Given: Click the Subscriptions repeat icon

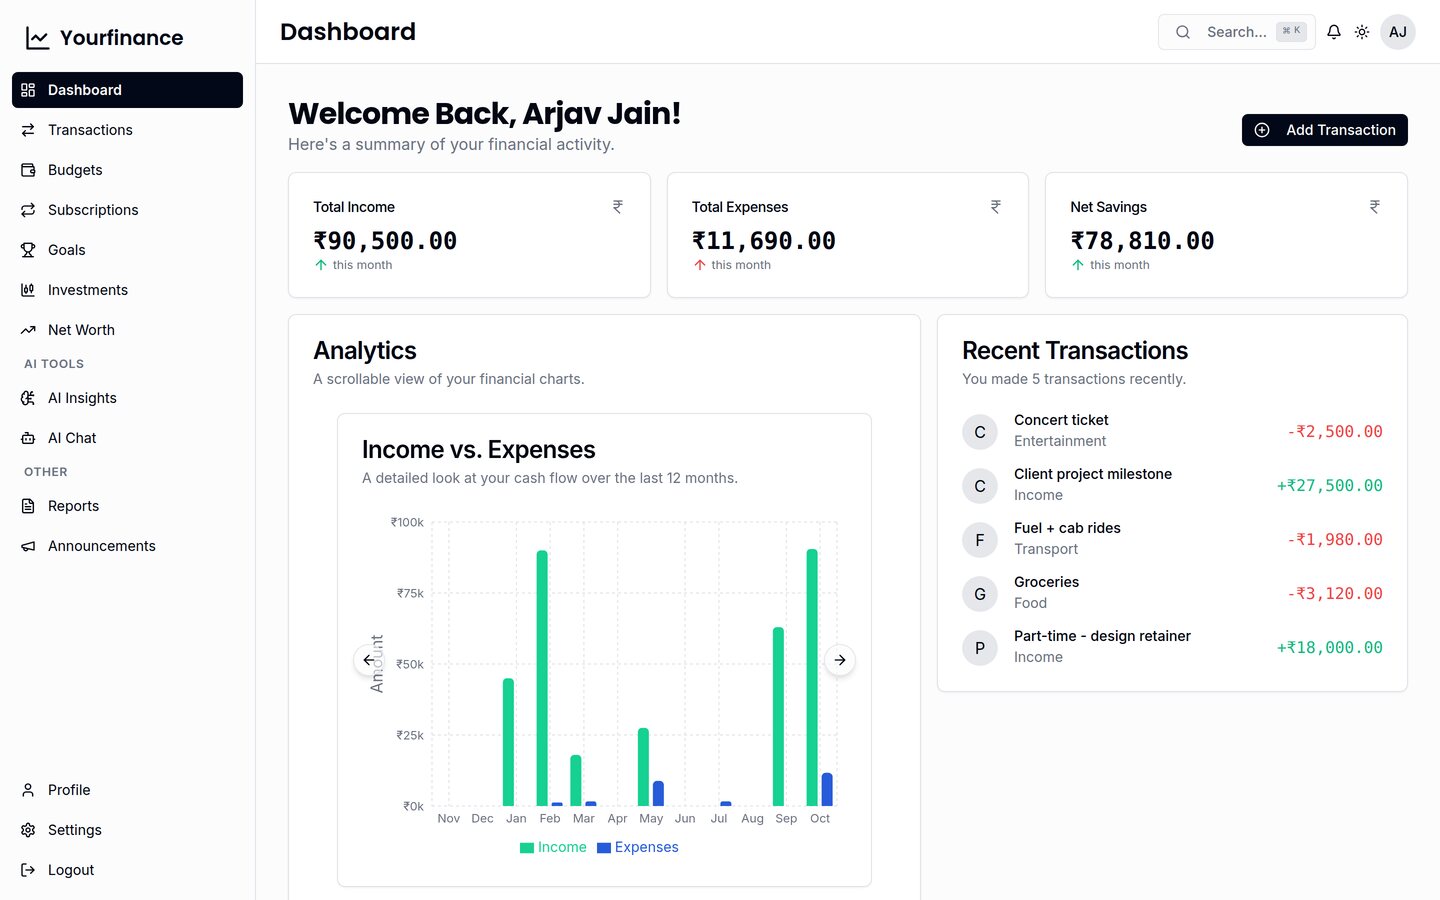Looking at the screenshot, I should click(28, 210).
